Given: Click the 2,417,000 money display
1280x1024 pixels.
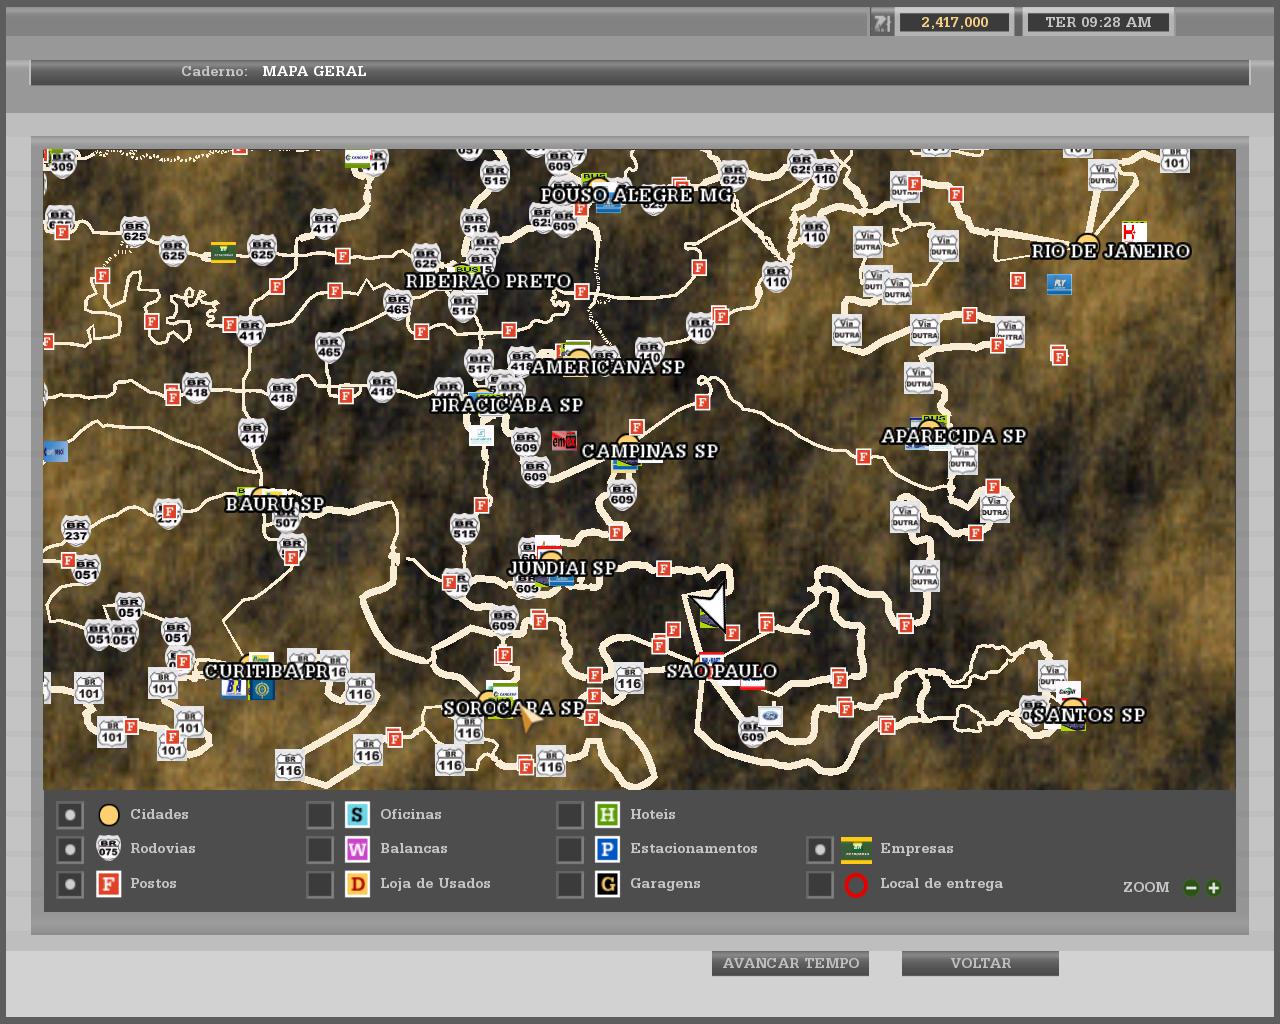Looking at the screenshot, I should (954, 22).
